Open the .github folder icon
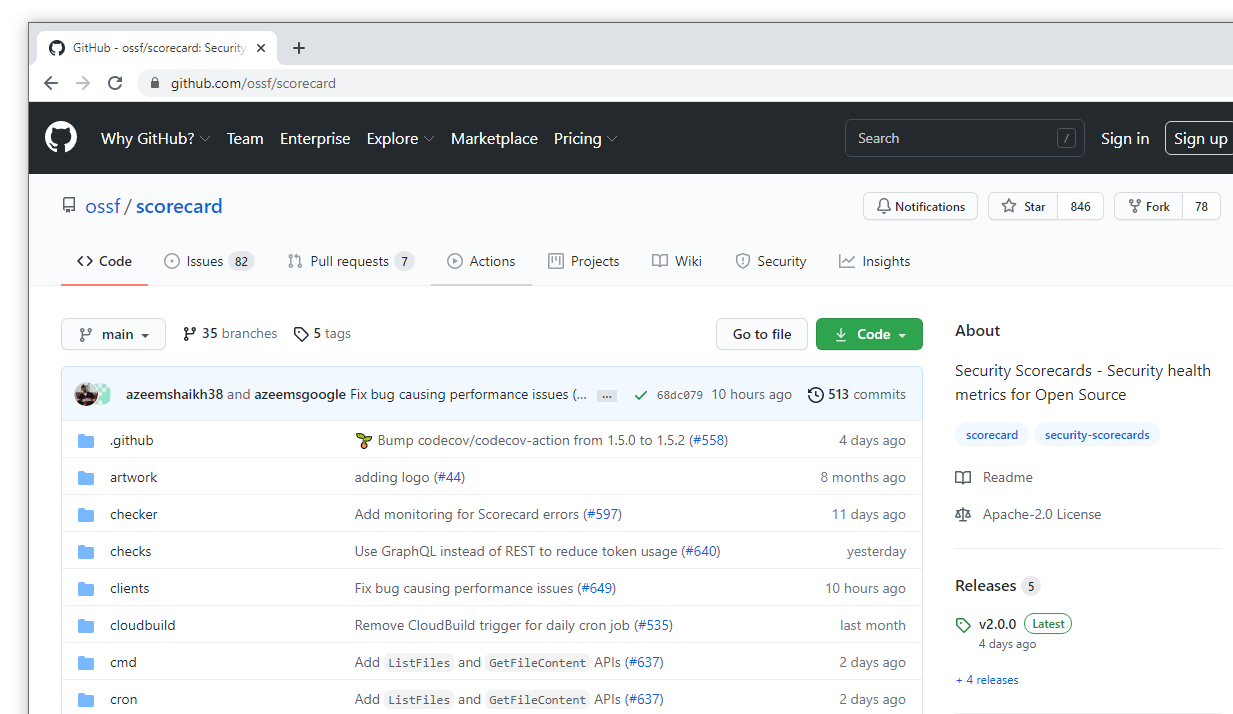Image resolution: width=1233 pixels, height=714 pixels. [85, 440]
